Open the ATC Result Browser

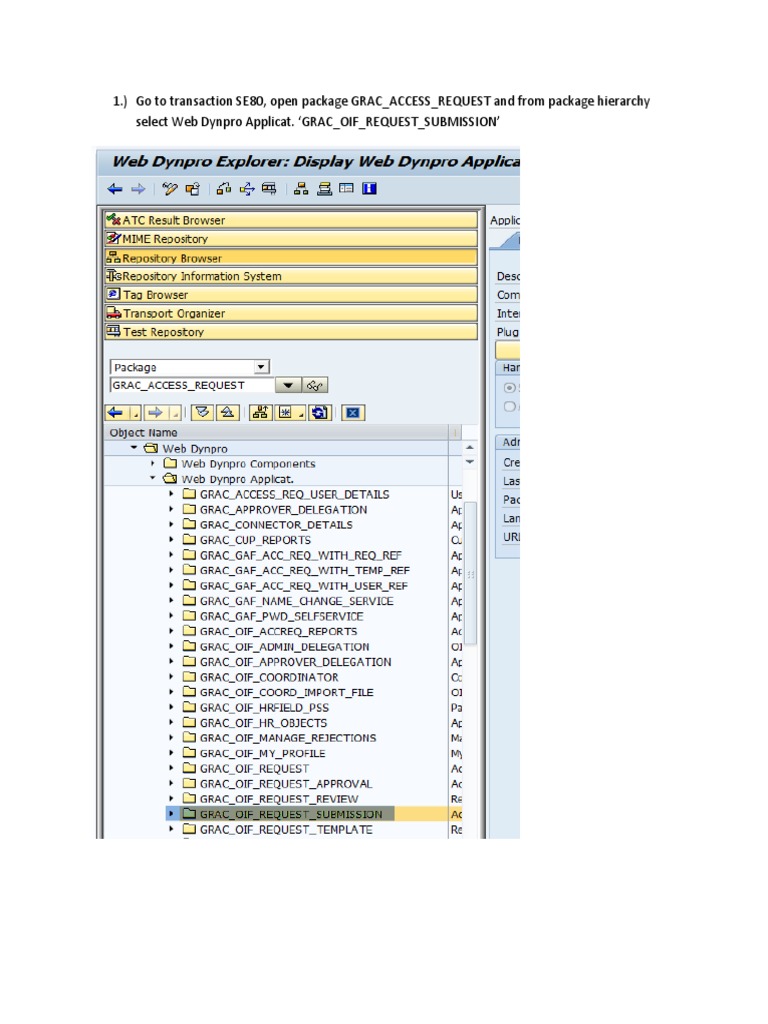291,220
